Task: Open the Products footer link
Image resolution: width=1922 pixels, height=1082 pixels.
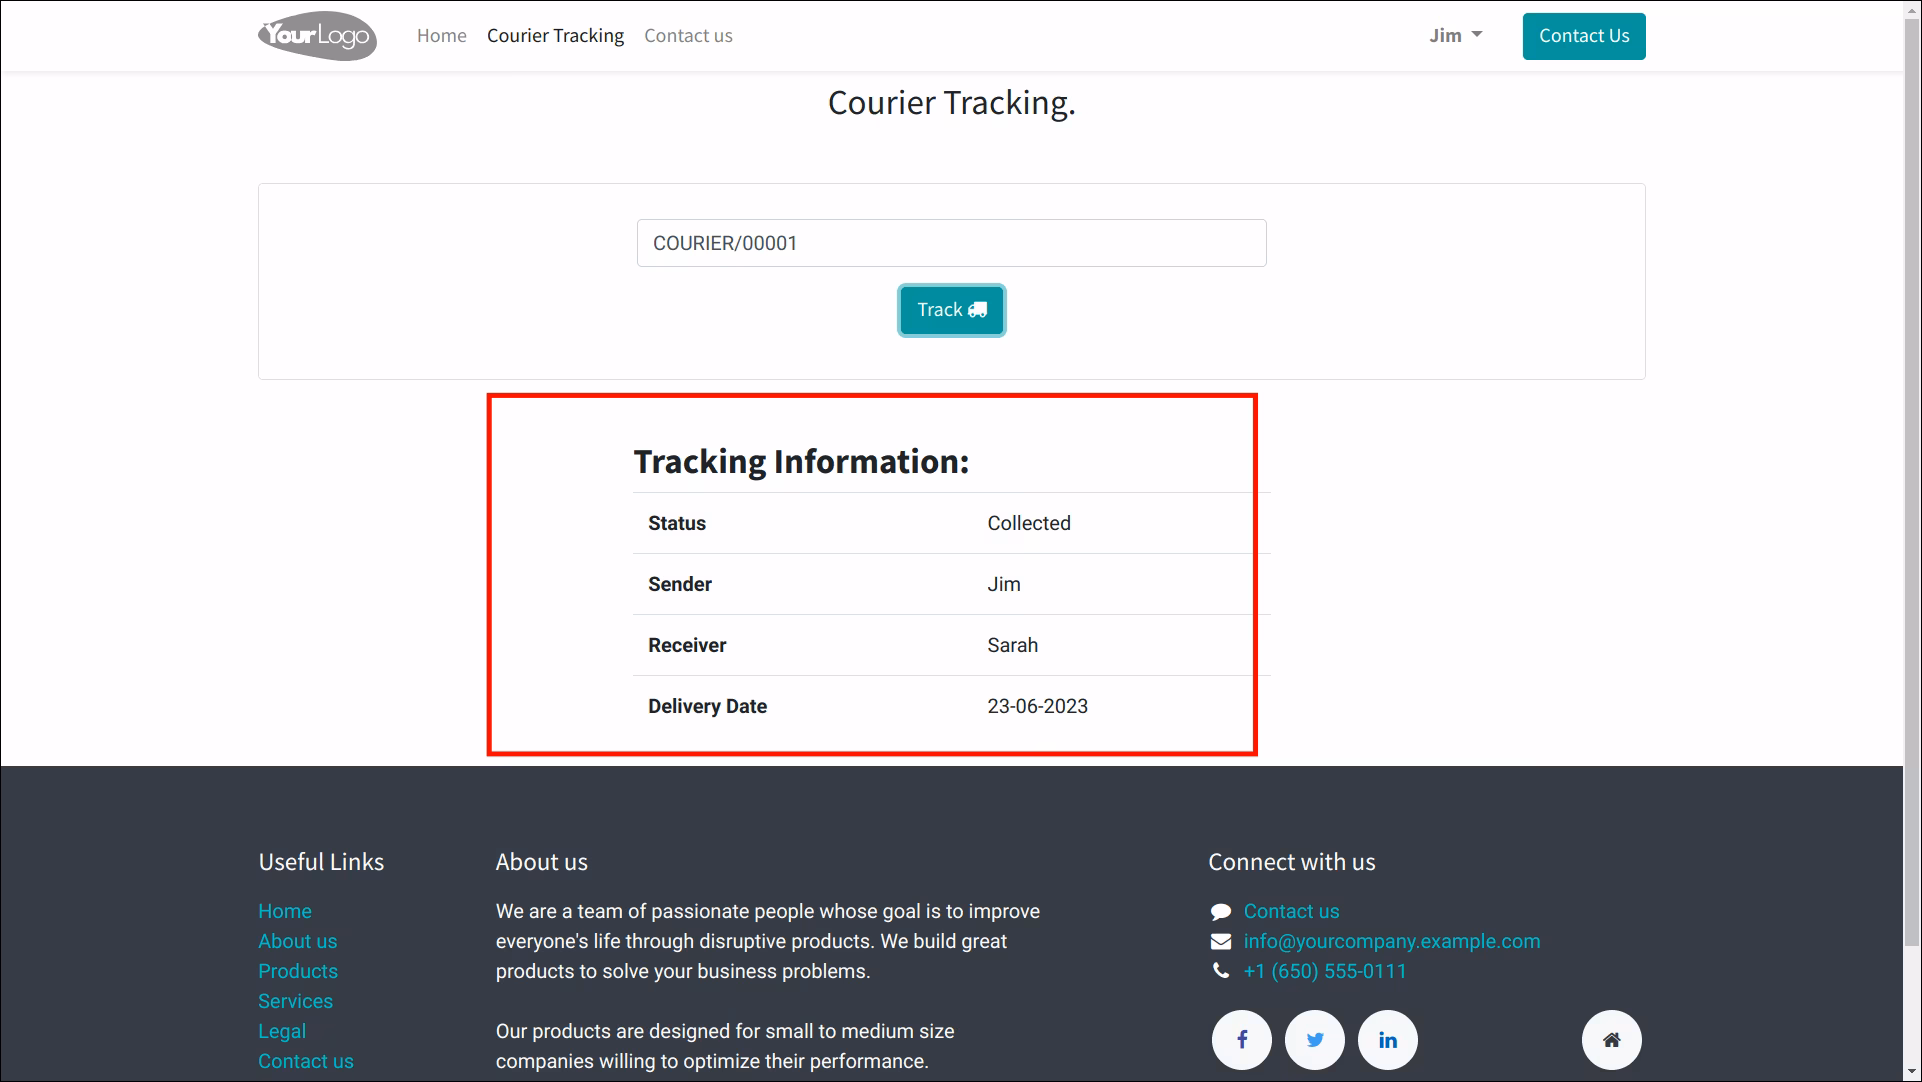Action: (x=298, y=972)
